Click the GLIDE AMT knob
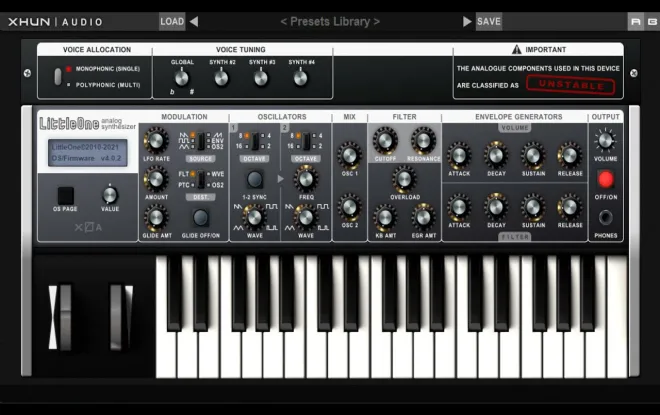The image size is (660, 415). click(x=156, y=218)
